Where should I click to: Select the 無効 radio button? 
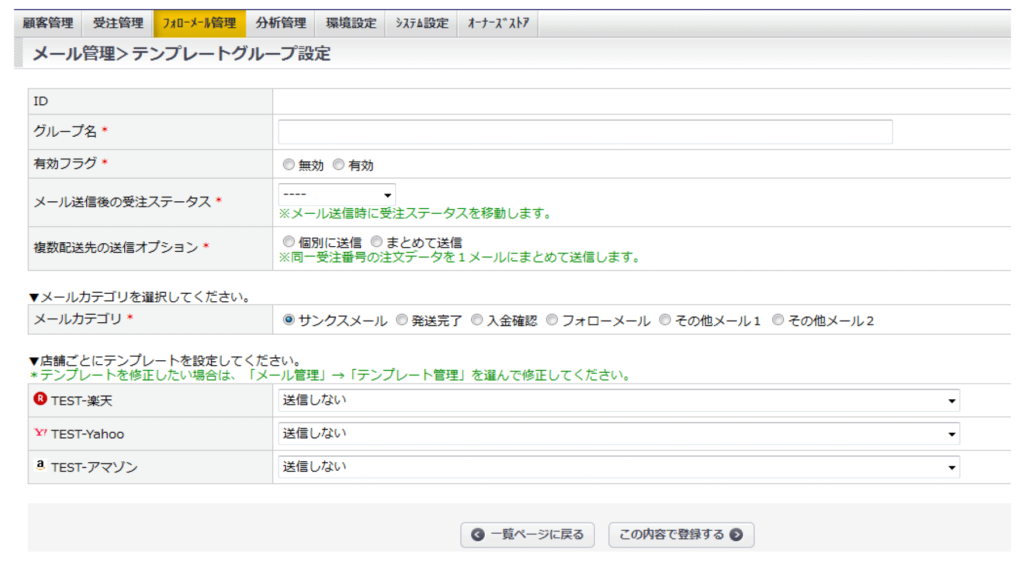coord(289,165)
